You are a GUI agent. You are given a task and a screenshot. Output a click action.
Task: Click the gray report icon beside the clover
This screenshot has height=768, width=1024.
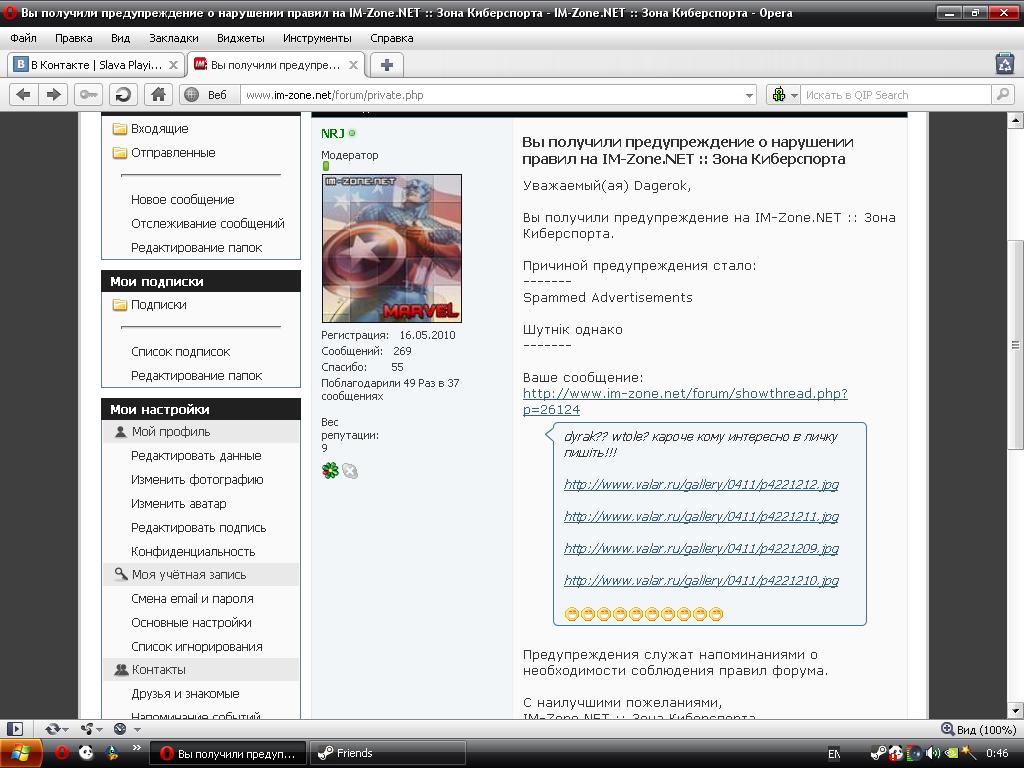pos(350,471)
